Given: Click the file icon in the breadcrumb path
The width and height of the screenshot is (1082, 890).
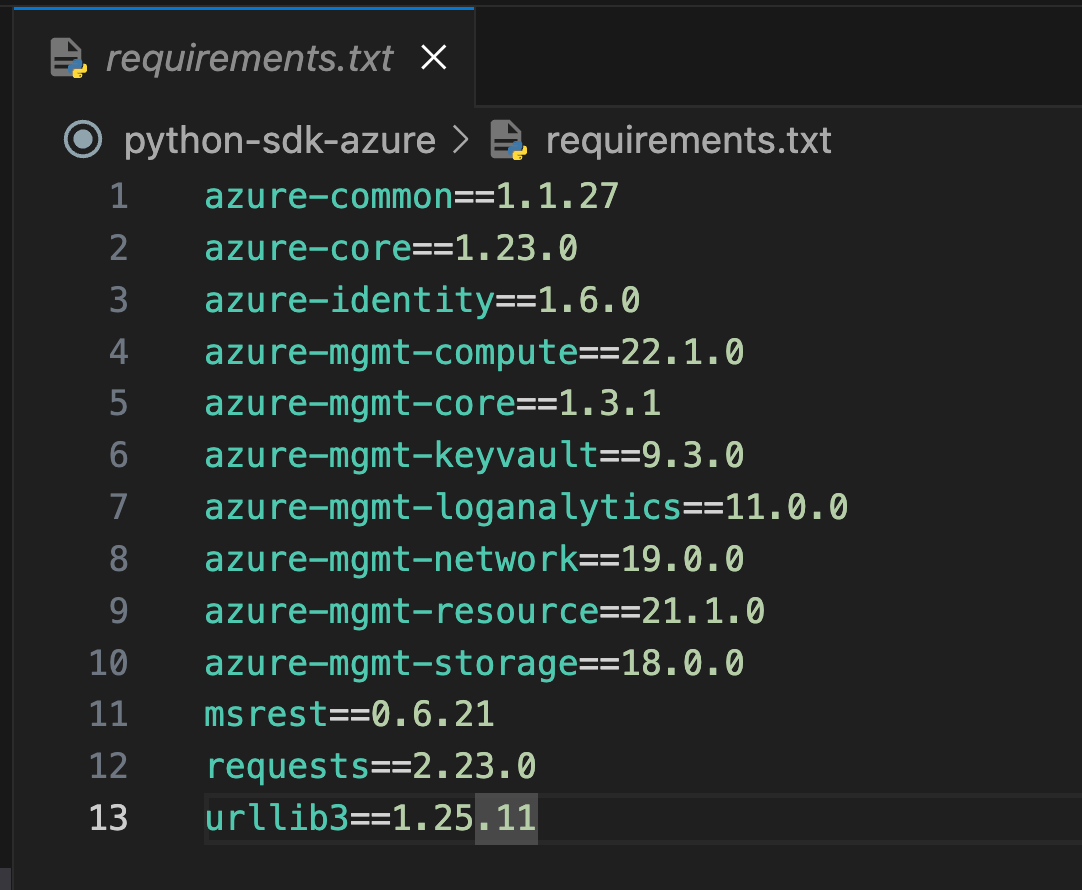Looking at the screenshot, I should (508, 141).
